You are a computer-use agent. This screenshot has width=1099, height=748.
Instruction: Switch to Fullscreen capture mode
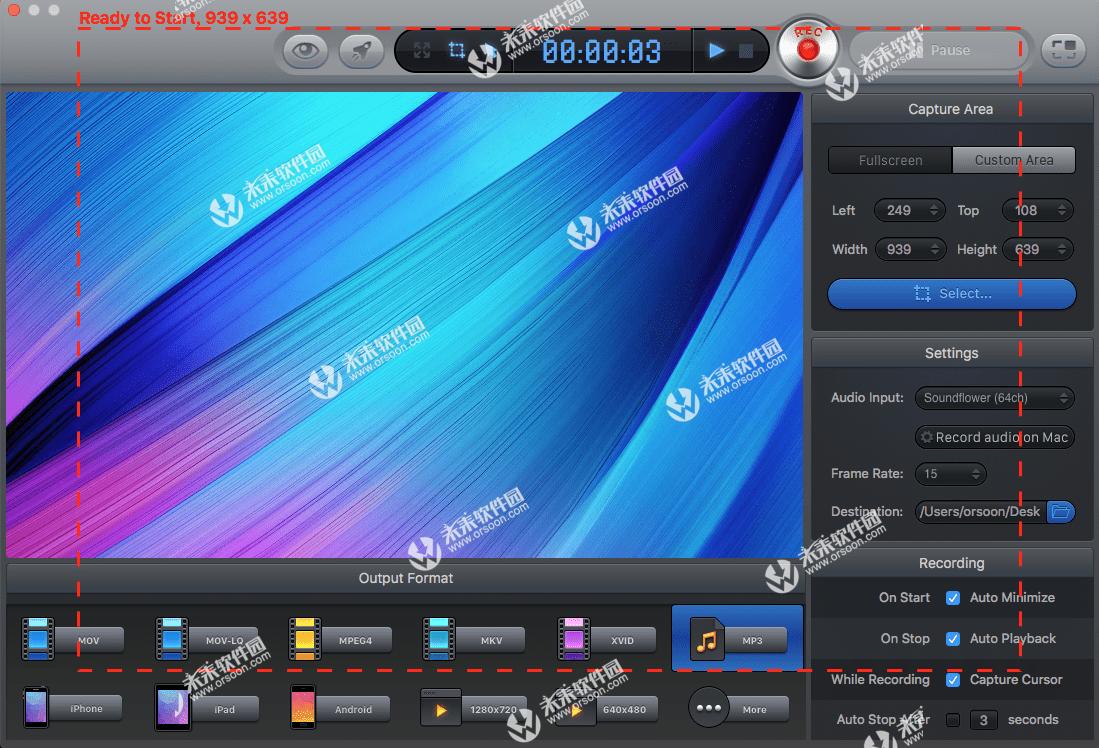[889, 159]
